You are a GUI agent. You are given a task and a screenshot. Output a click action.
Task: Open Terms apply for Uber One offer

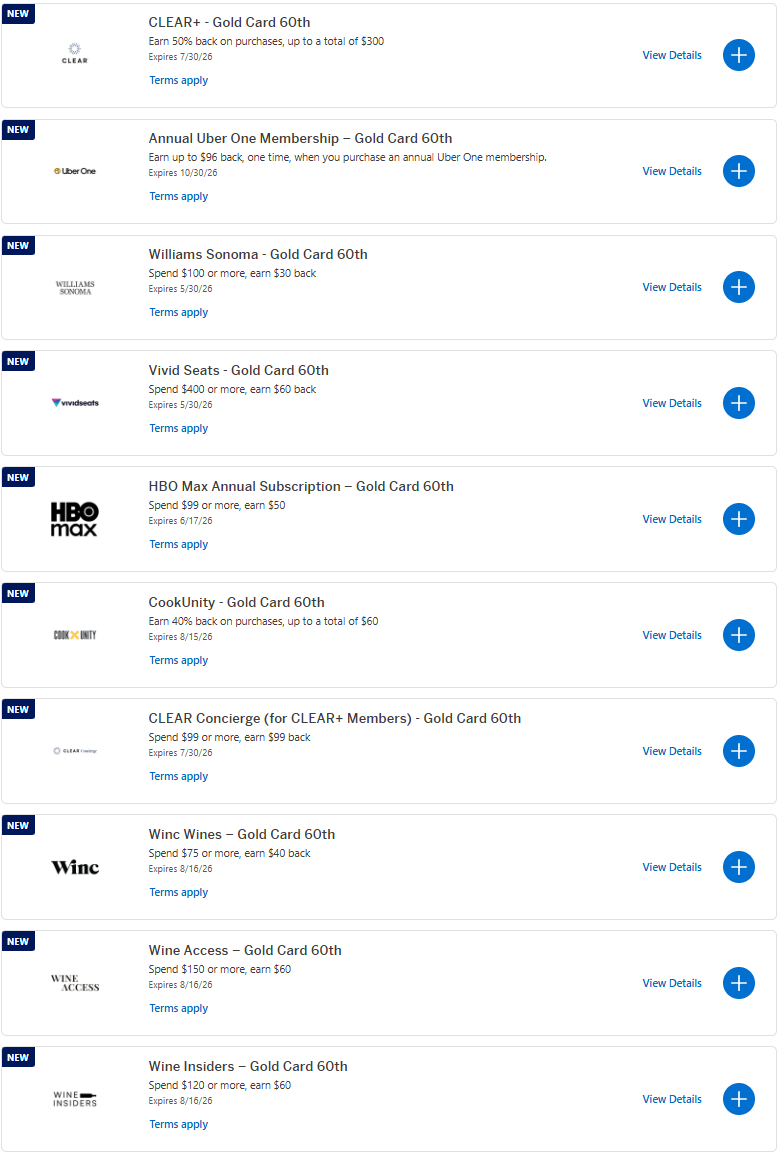point(179,196)
